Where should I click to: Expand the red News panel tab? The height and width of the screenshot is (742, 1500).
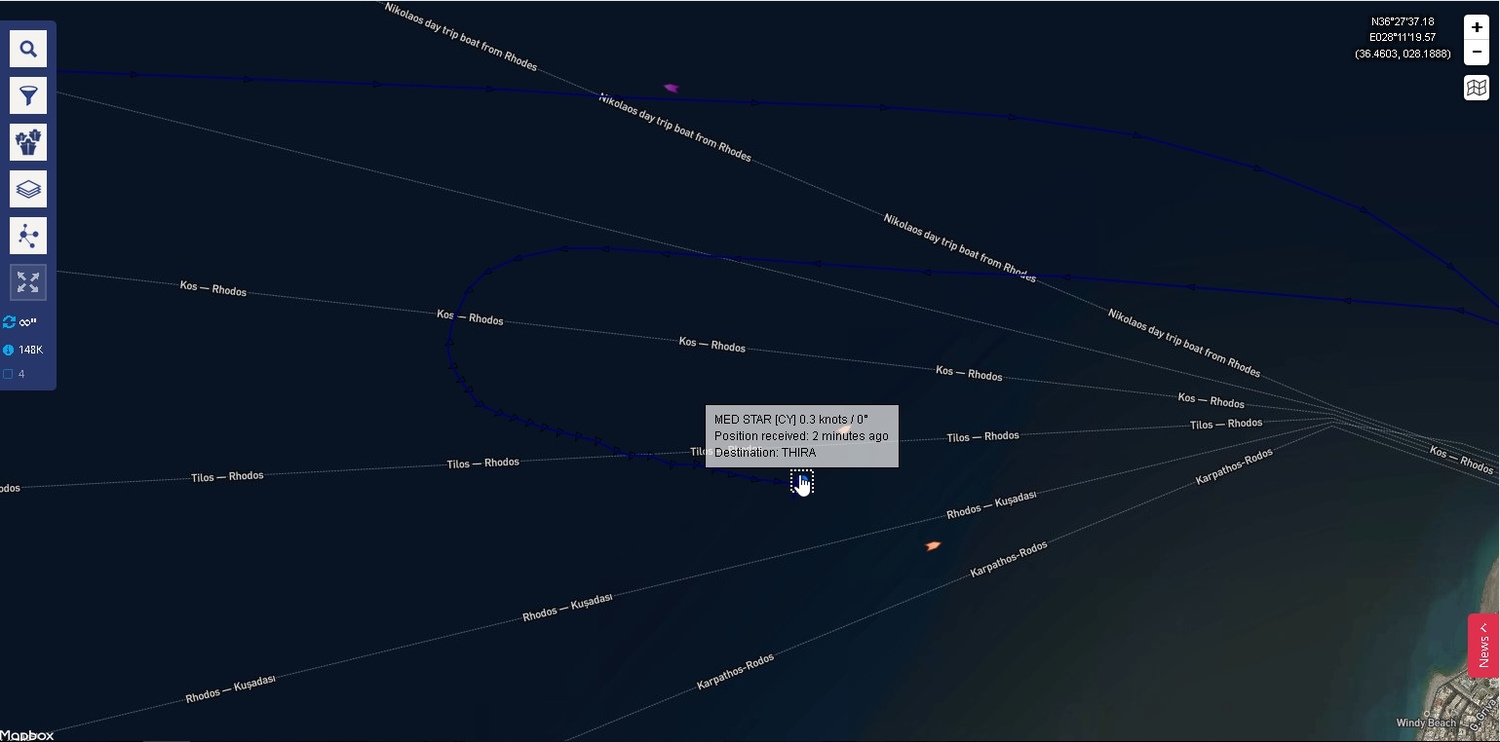point(1483,645)
